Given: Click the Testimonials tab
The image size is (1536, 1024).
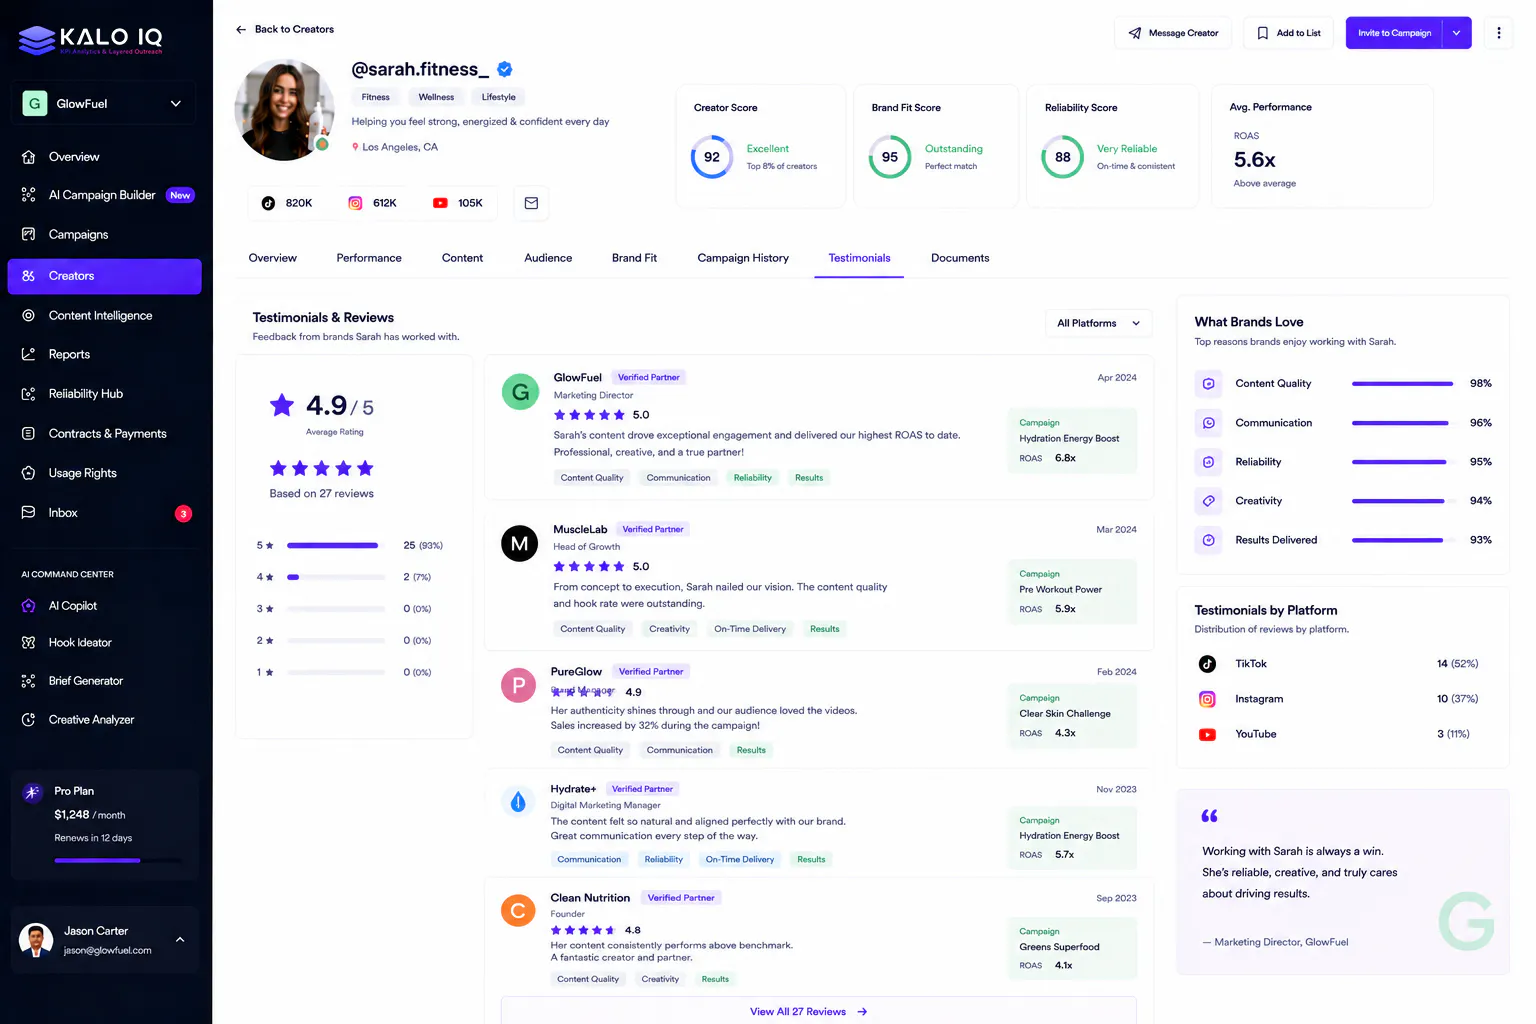Looking at the screenshot, I should coord(859,258).
